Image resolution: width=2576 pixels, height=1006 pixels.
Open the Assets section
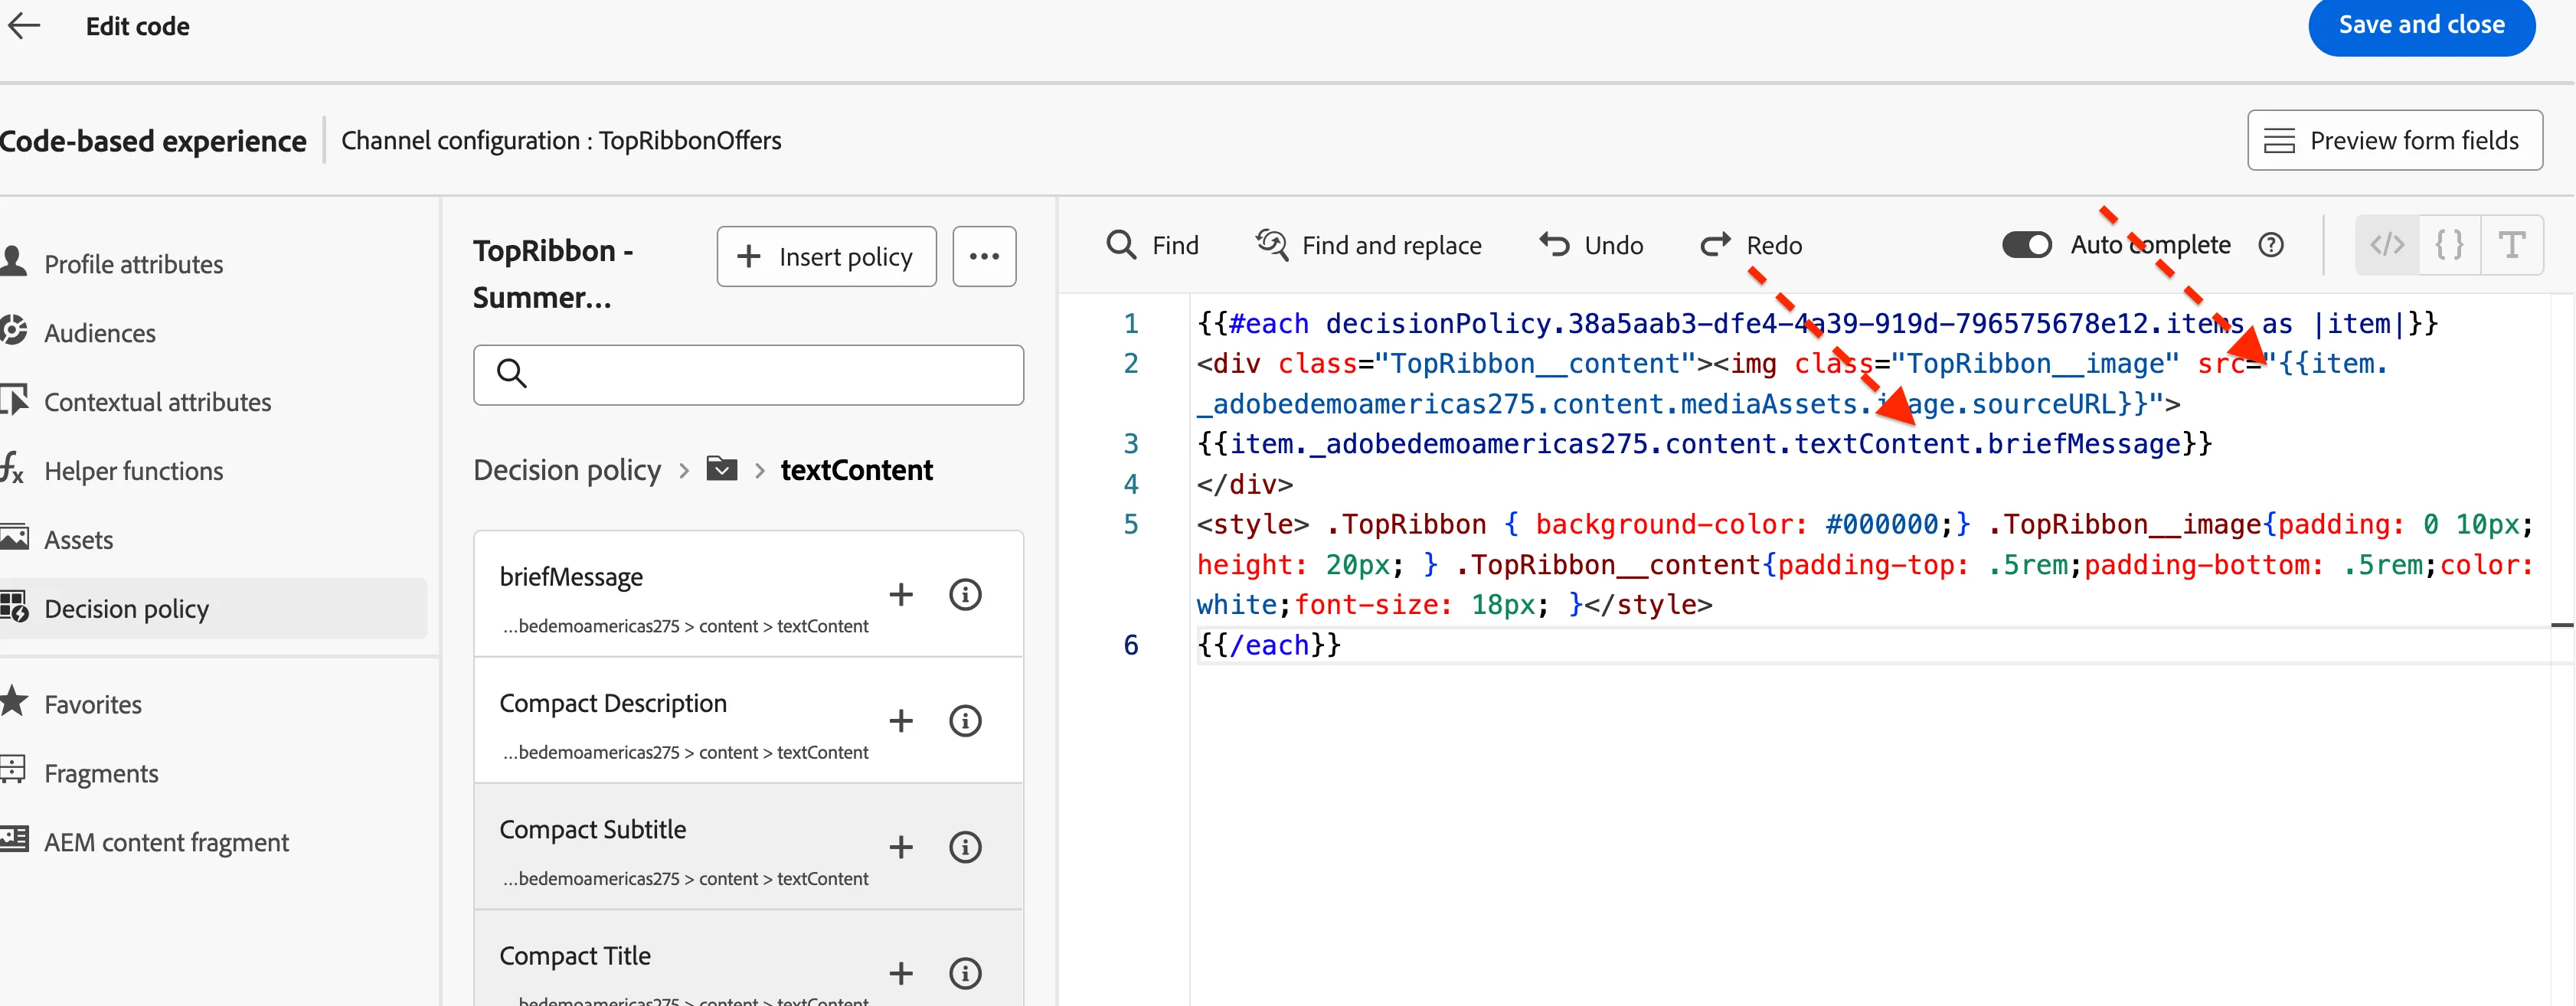tap(78, 540)
